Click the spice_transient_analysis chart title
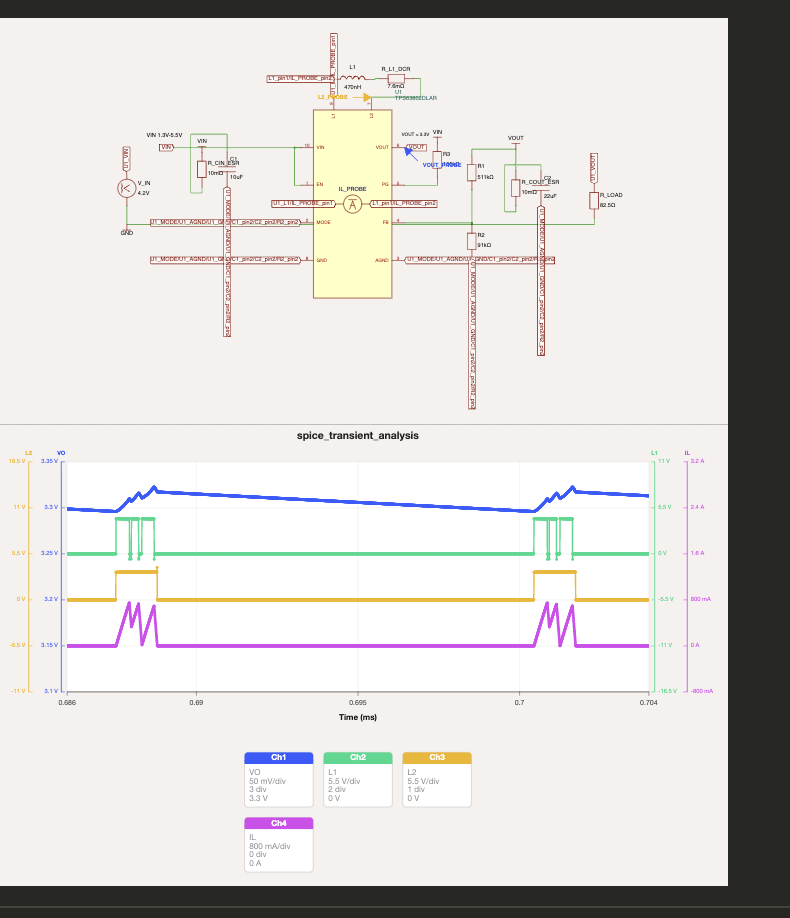The height and width of the screenshot is (918, 790). pyautogui.click(x=358, y=436)
